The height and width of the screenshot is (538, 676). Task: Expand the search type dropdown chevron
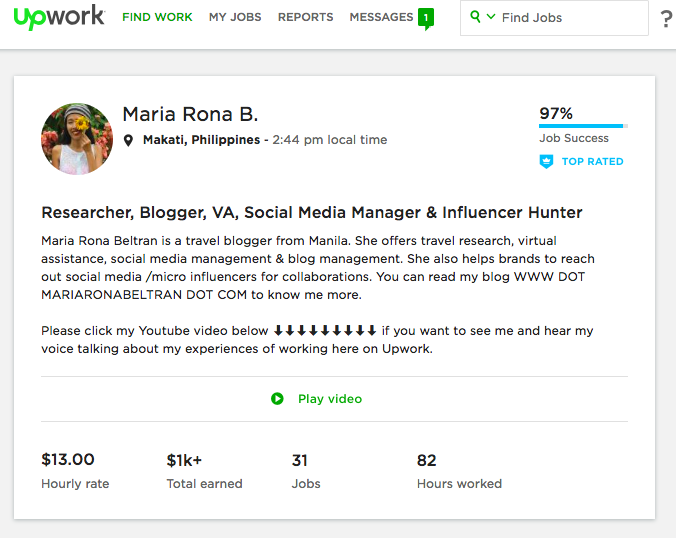491,17
